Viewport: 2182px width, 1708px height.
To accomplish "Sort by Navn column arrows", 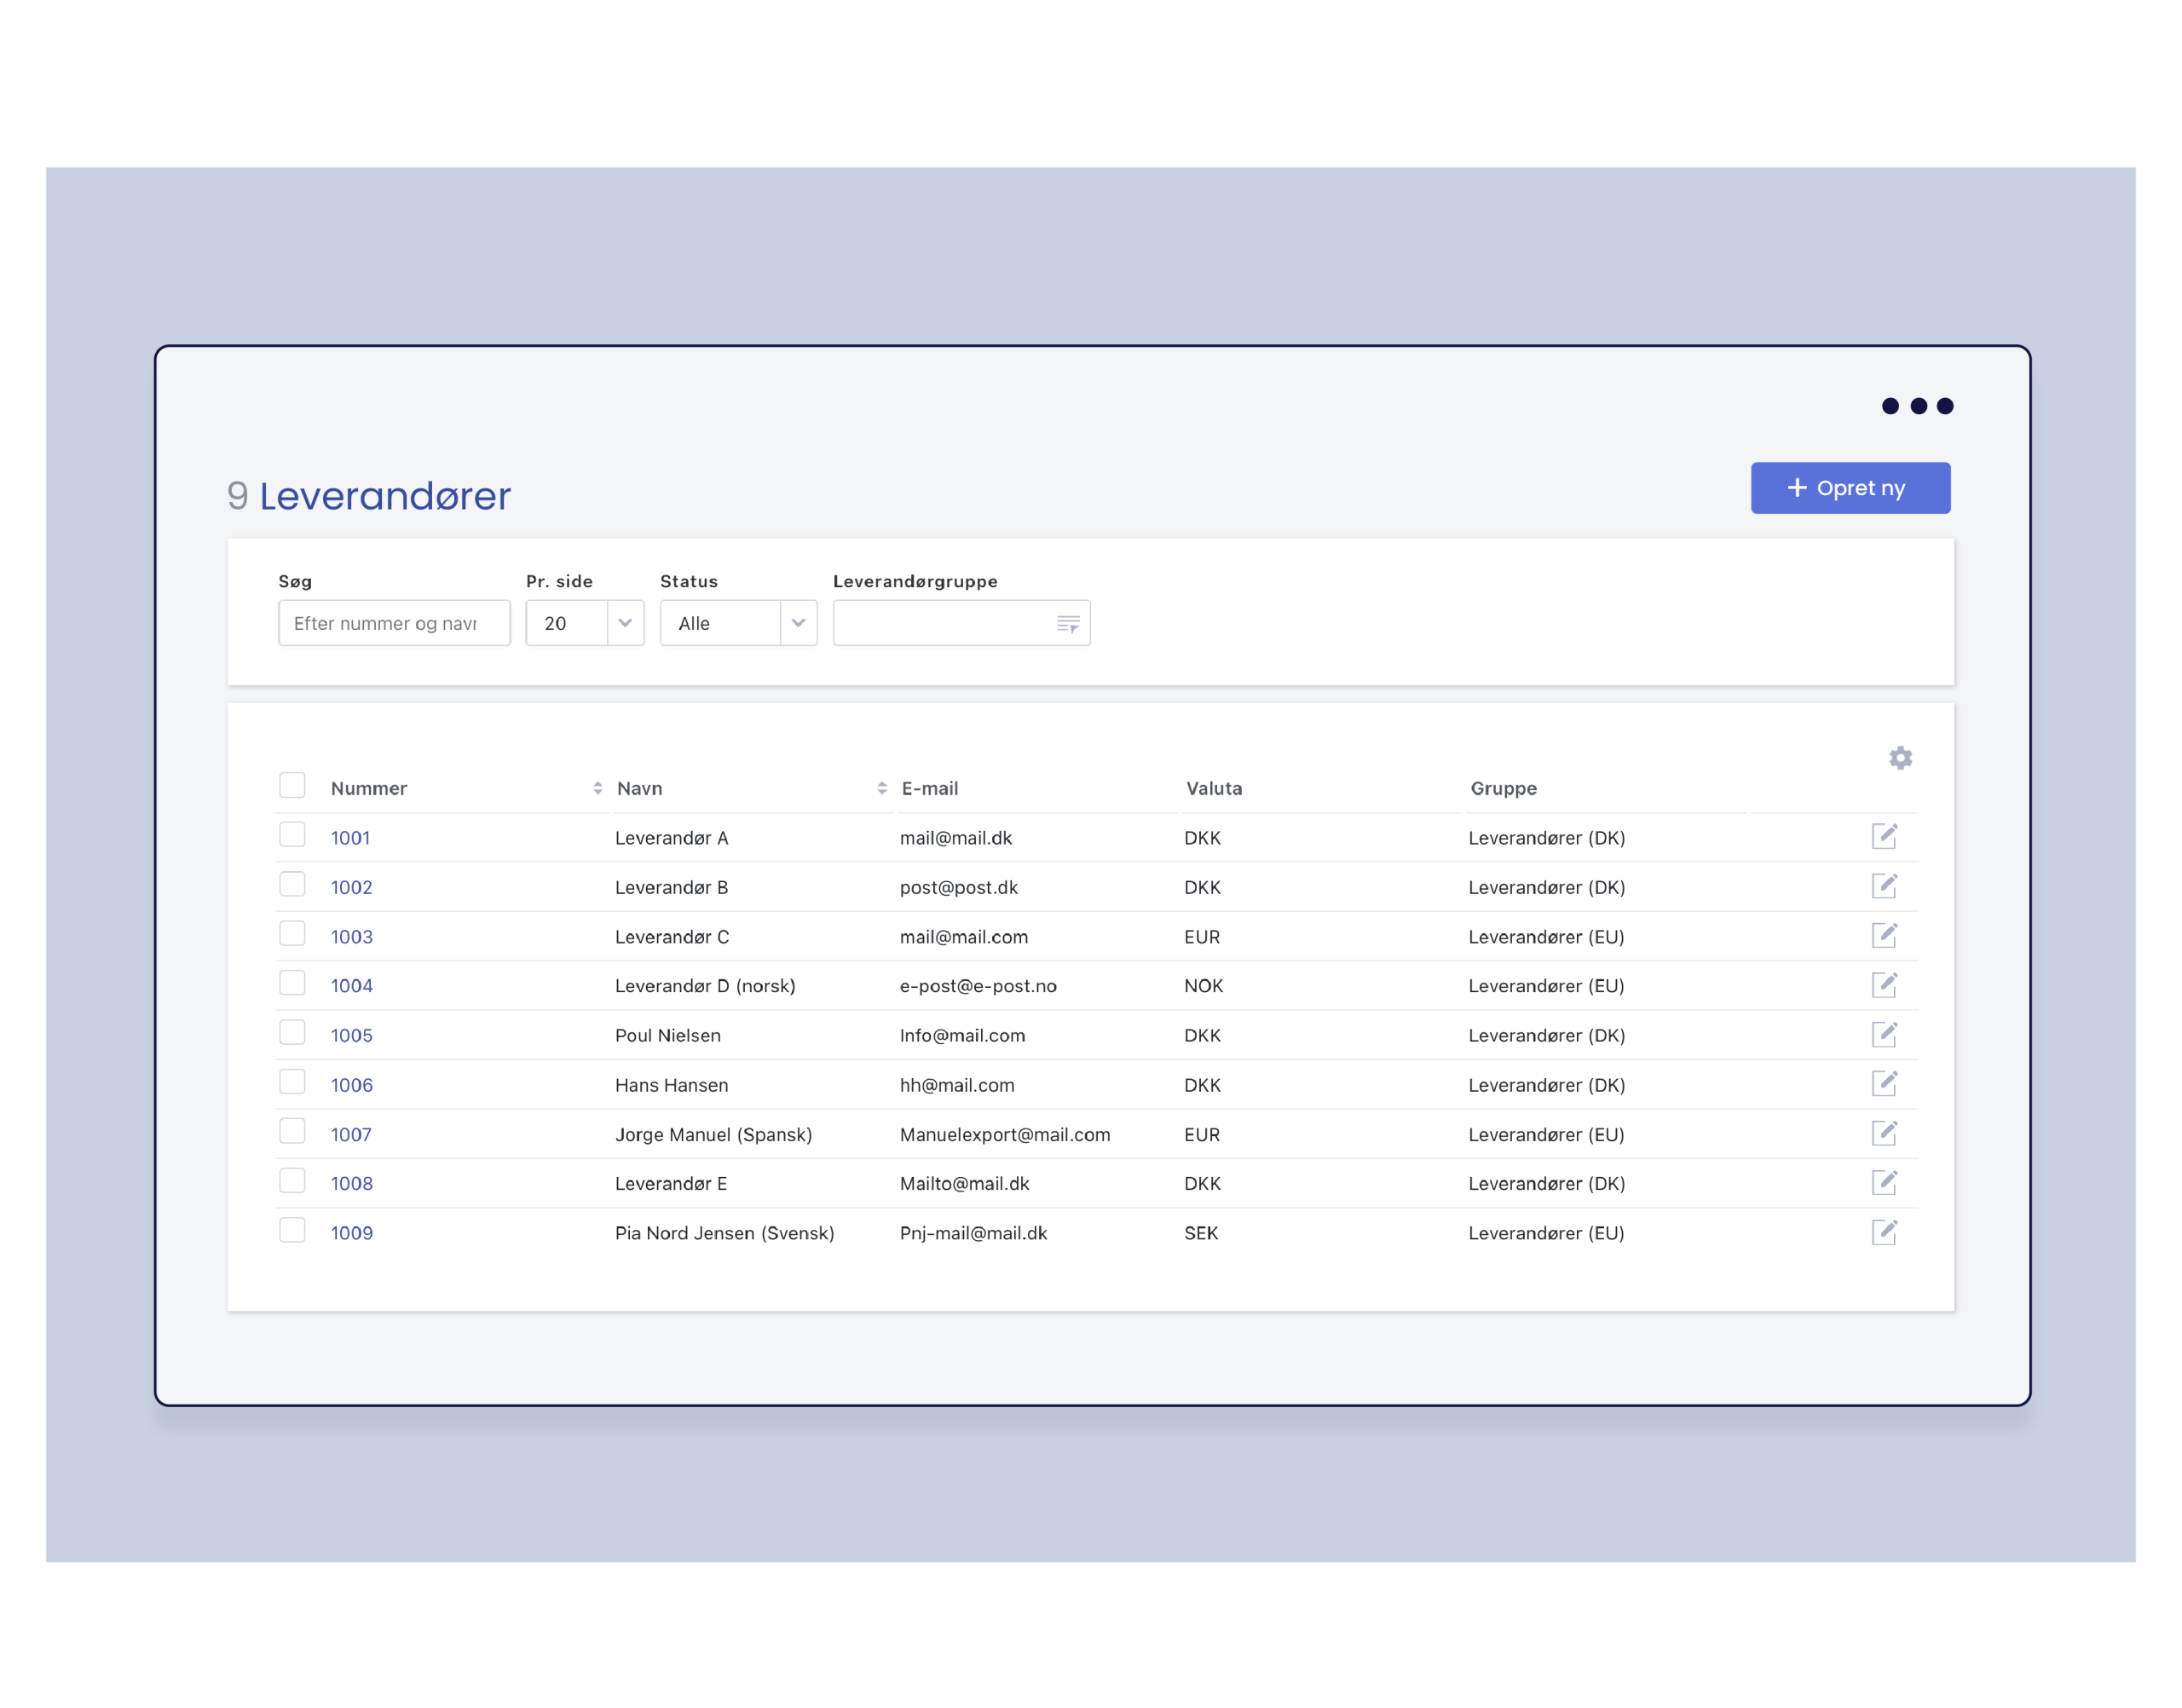I will point(881,788).
